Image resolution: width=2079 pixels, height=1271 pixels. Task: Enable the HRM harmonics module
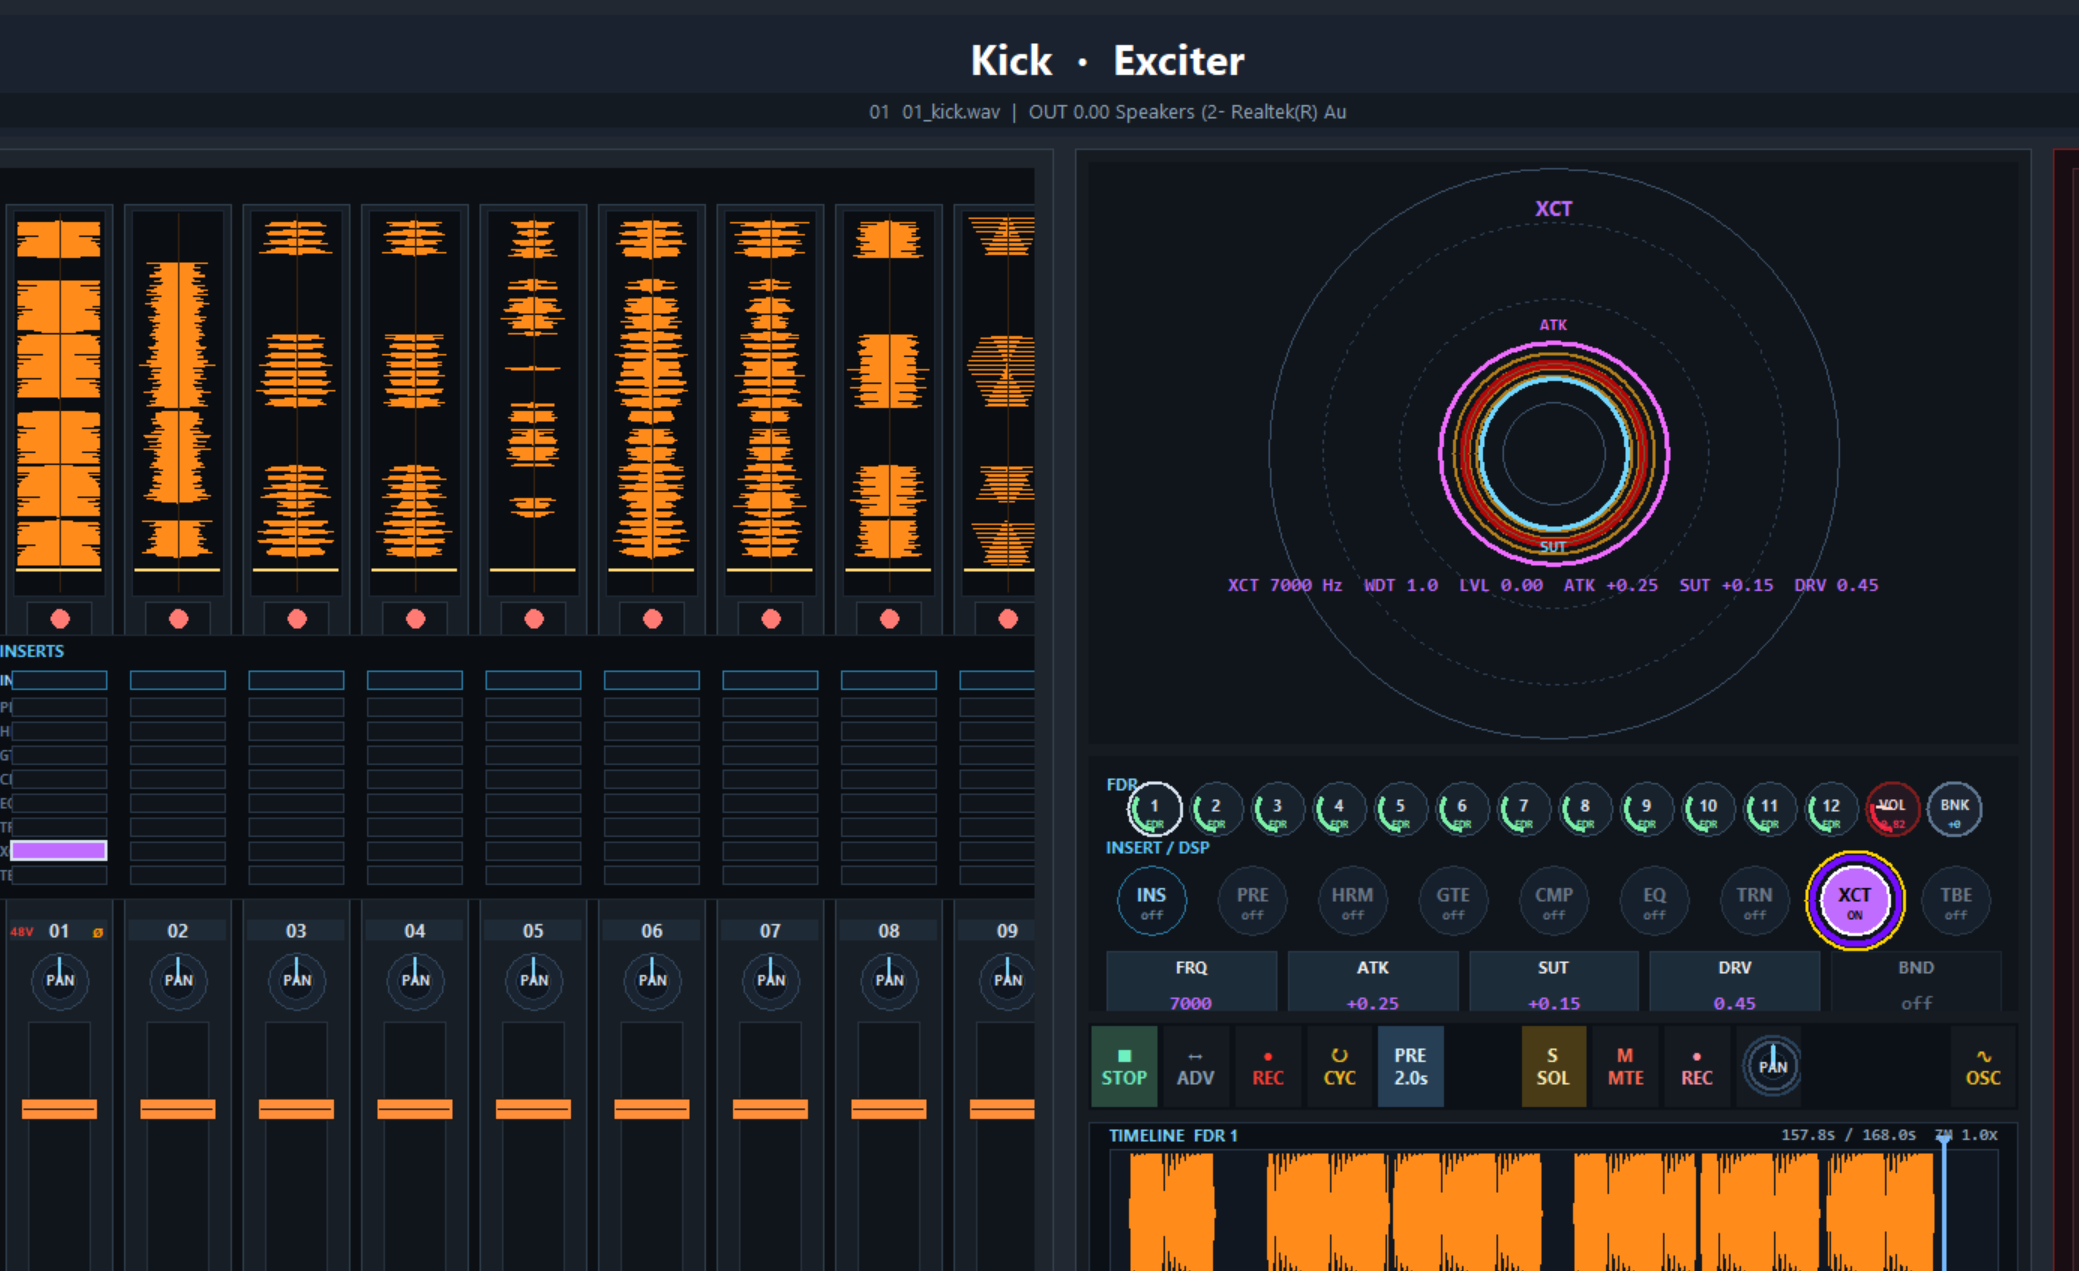click(1352, 901)
